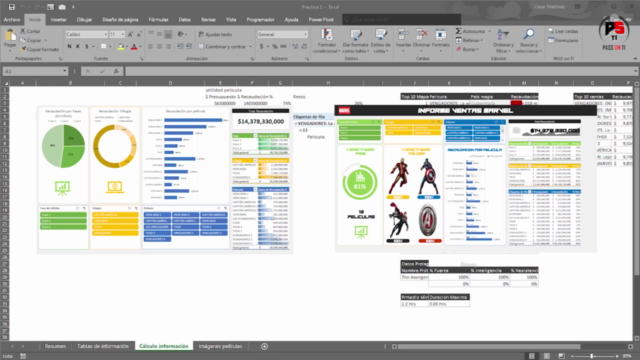Screen dimensions: 640x360
Task: Apply percent style format
Action: coord(275,47)
